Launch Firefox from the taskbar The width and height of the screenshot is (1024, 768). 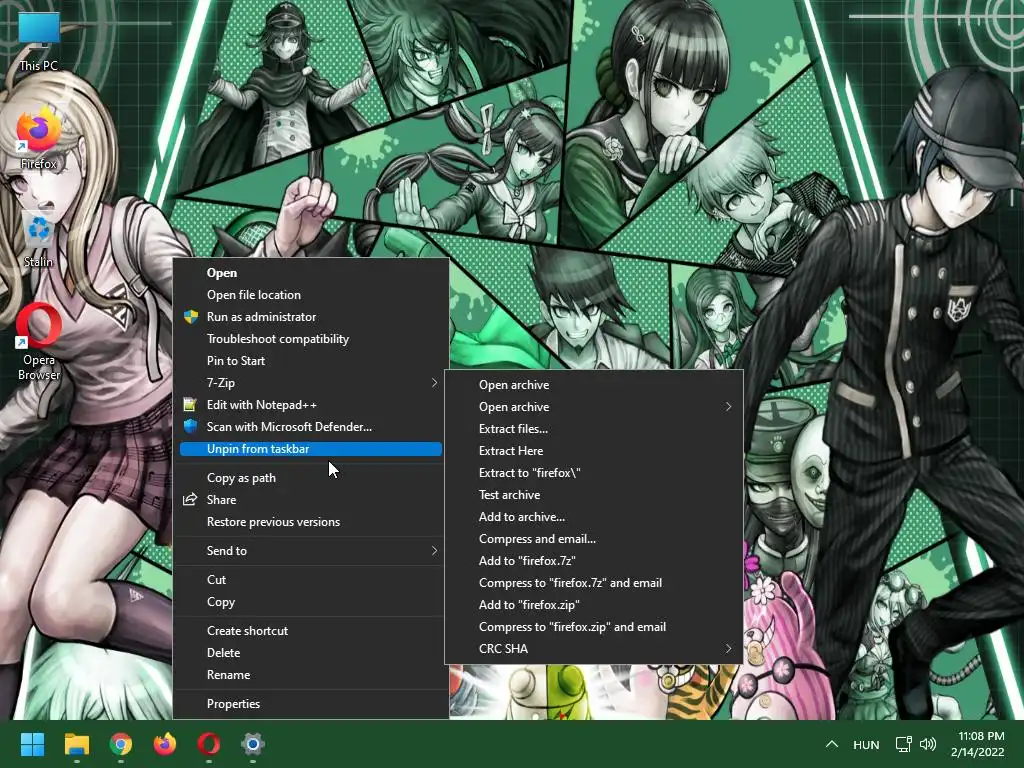click(165, 744)
